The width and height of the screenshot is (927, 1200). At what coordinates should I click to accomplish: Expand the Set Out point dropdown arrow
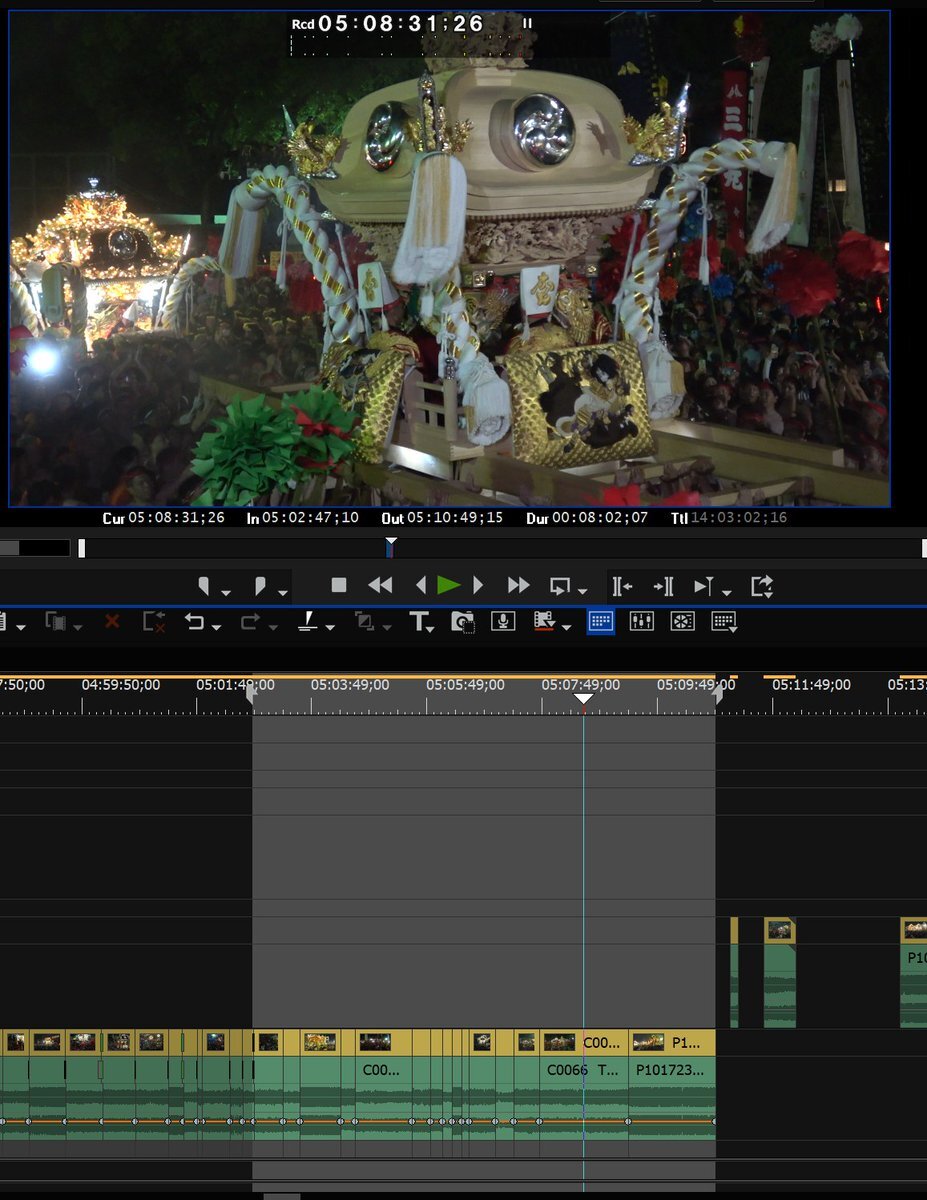click(x=283, y=592)
